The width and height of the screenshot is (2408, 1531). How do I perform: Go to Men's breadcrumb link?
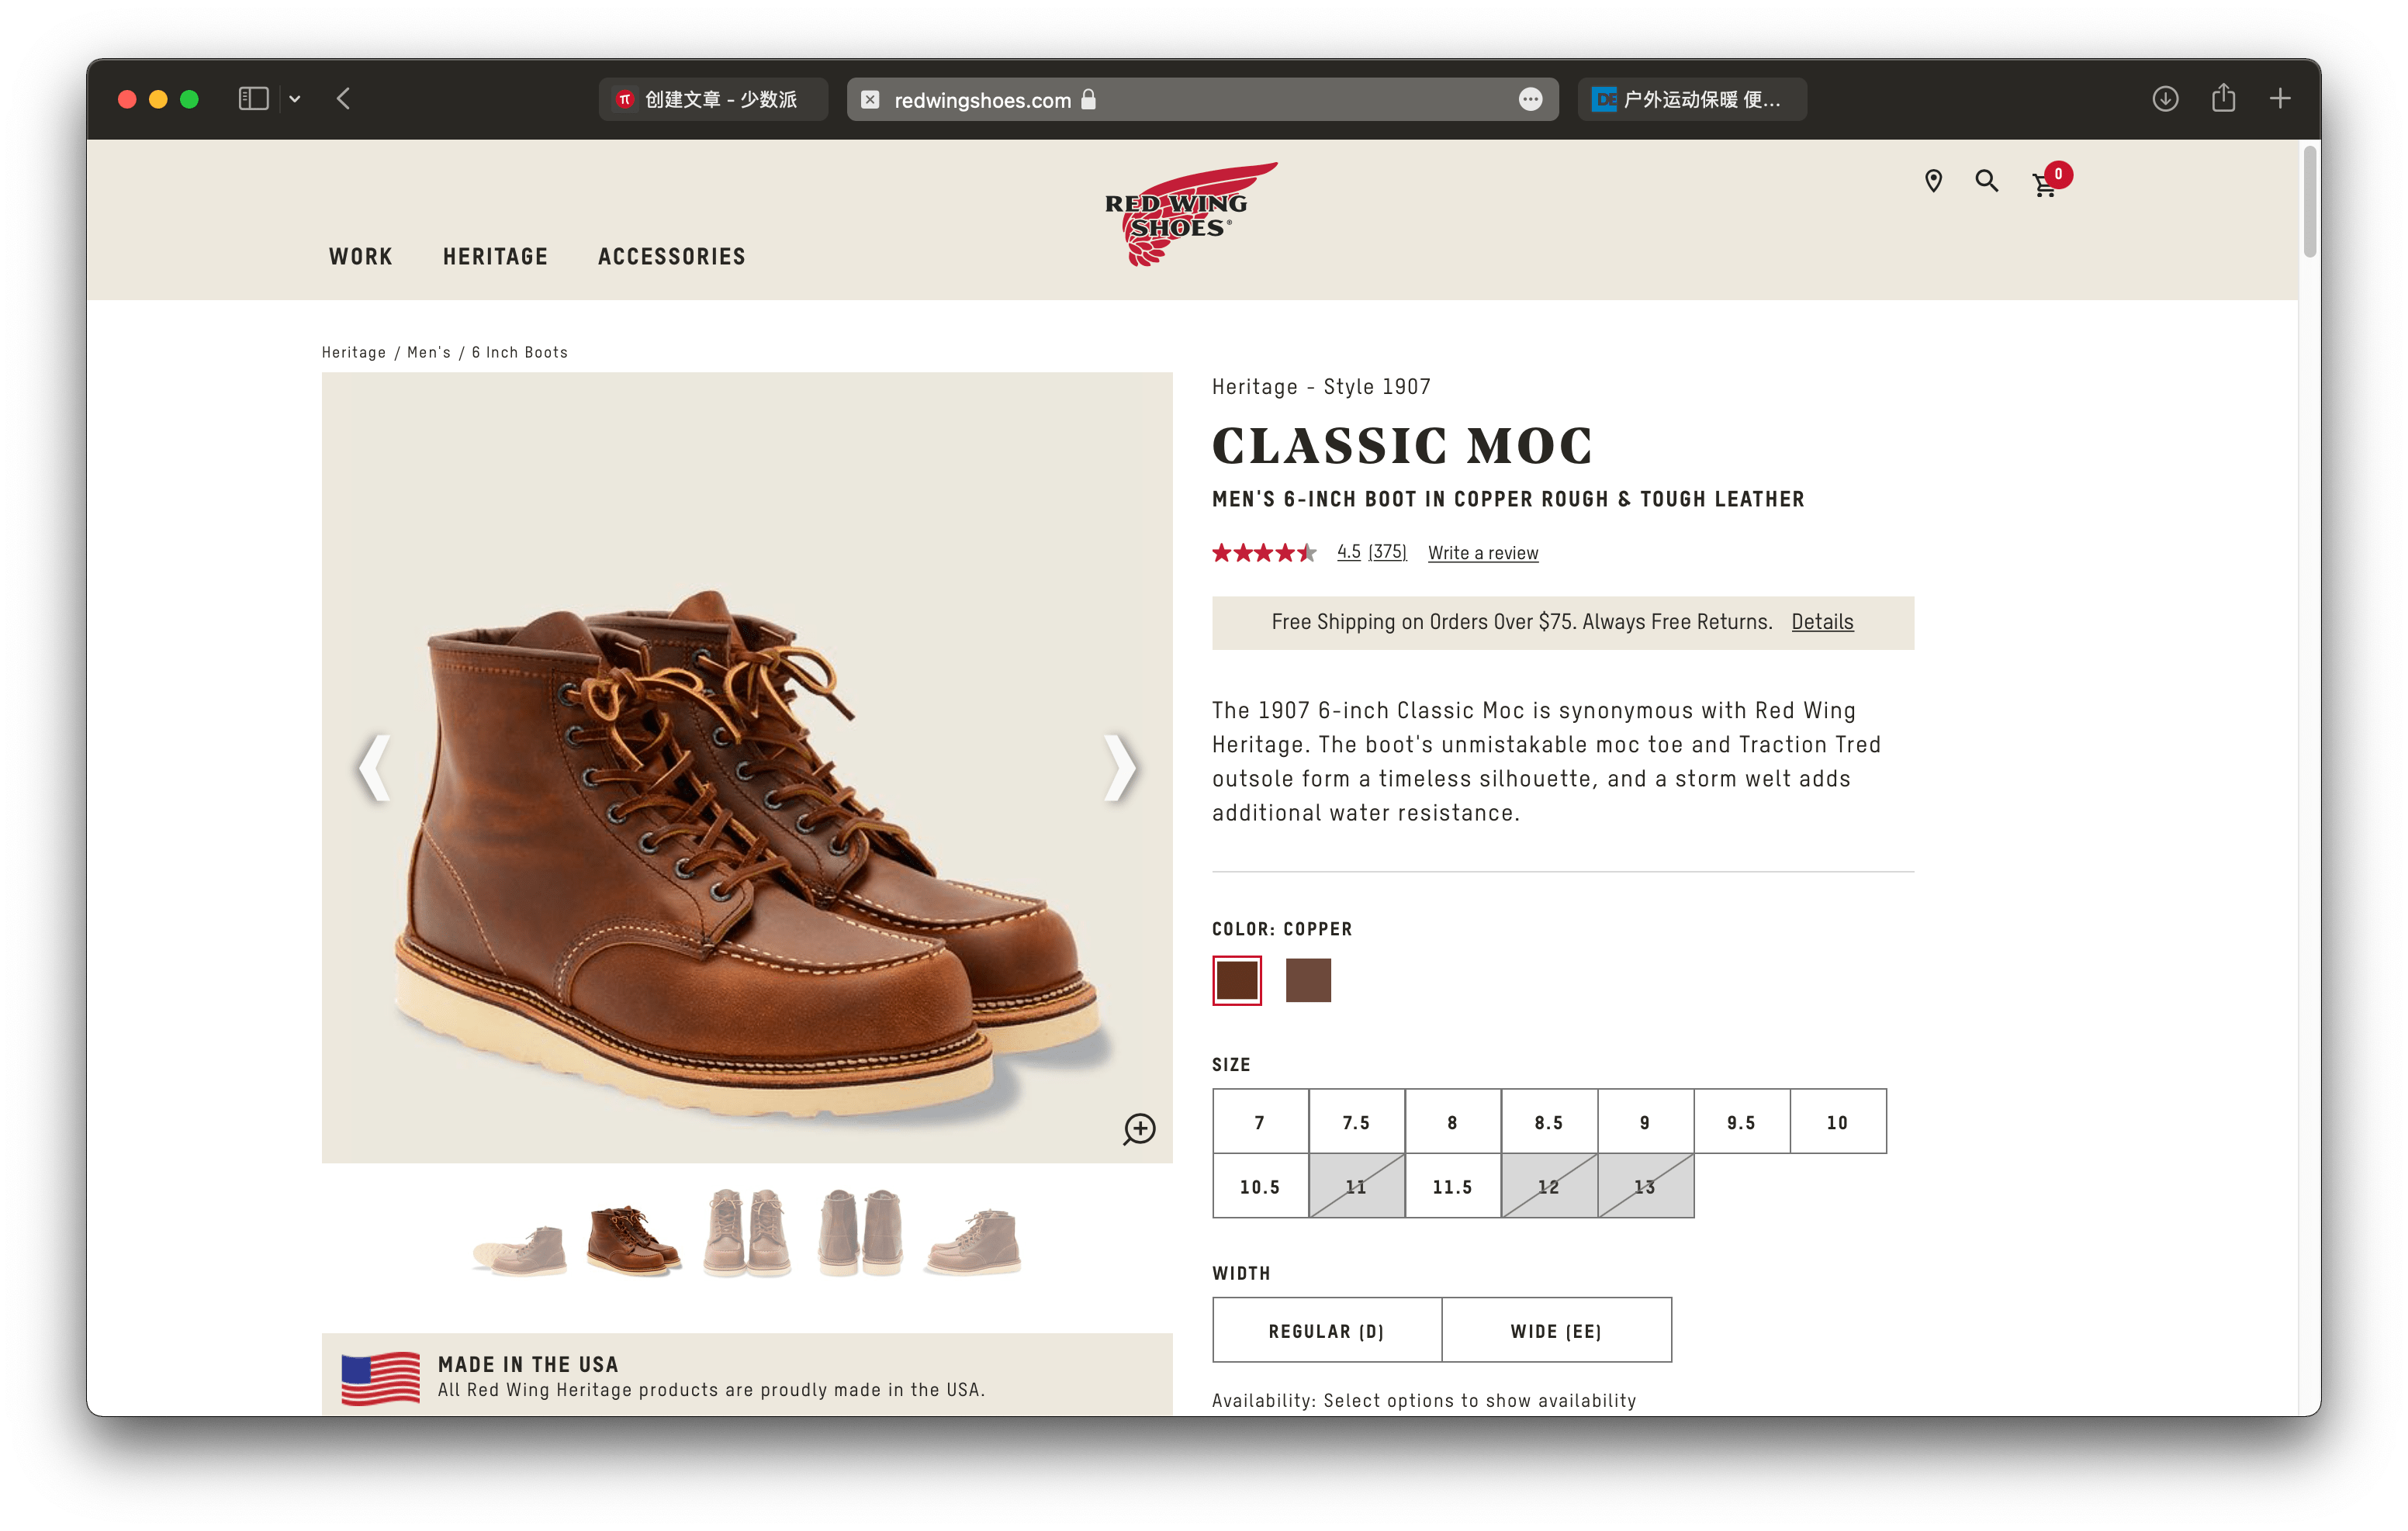tap(429, 352)
